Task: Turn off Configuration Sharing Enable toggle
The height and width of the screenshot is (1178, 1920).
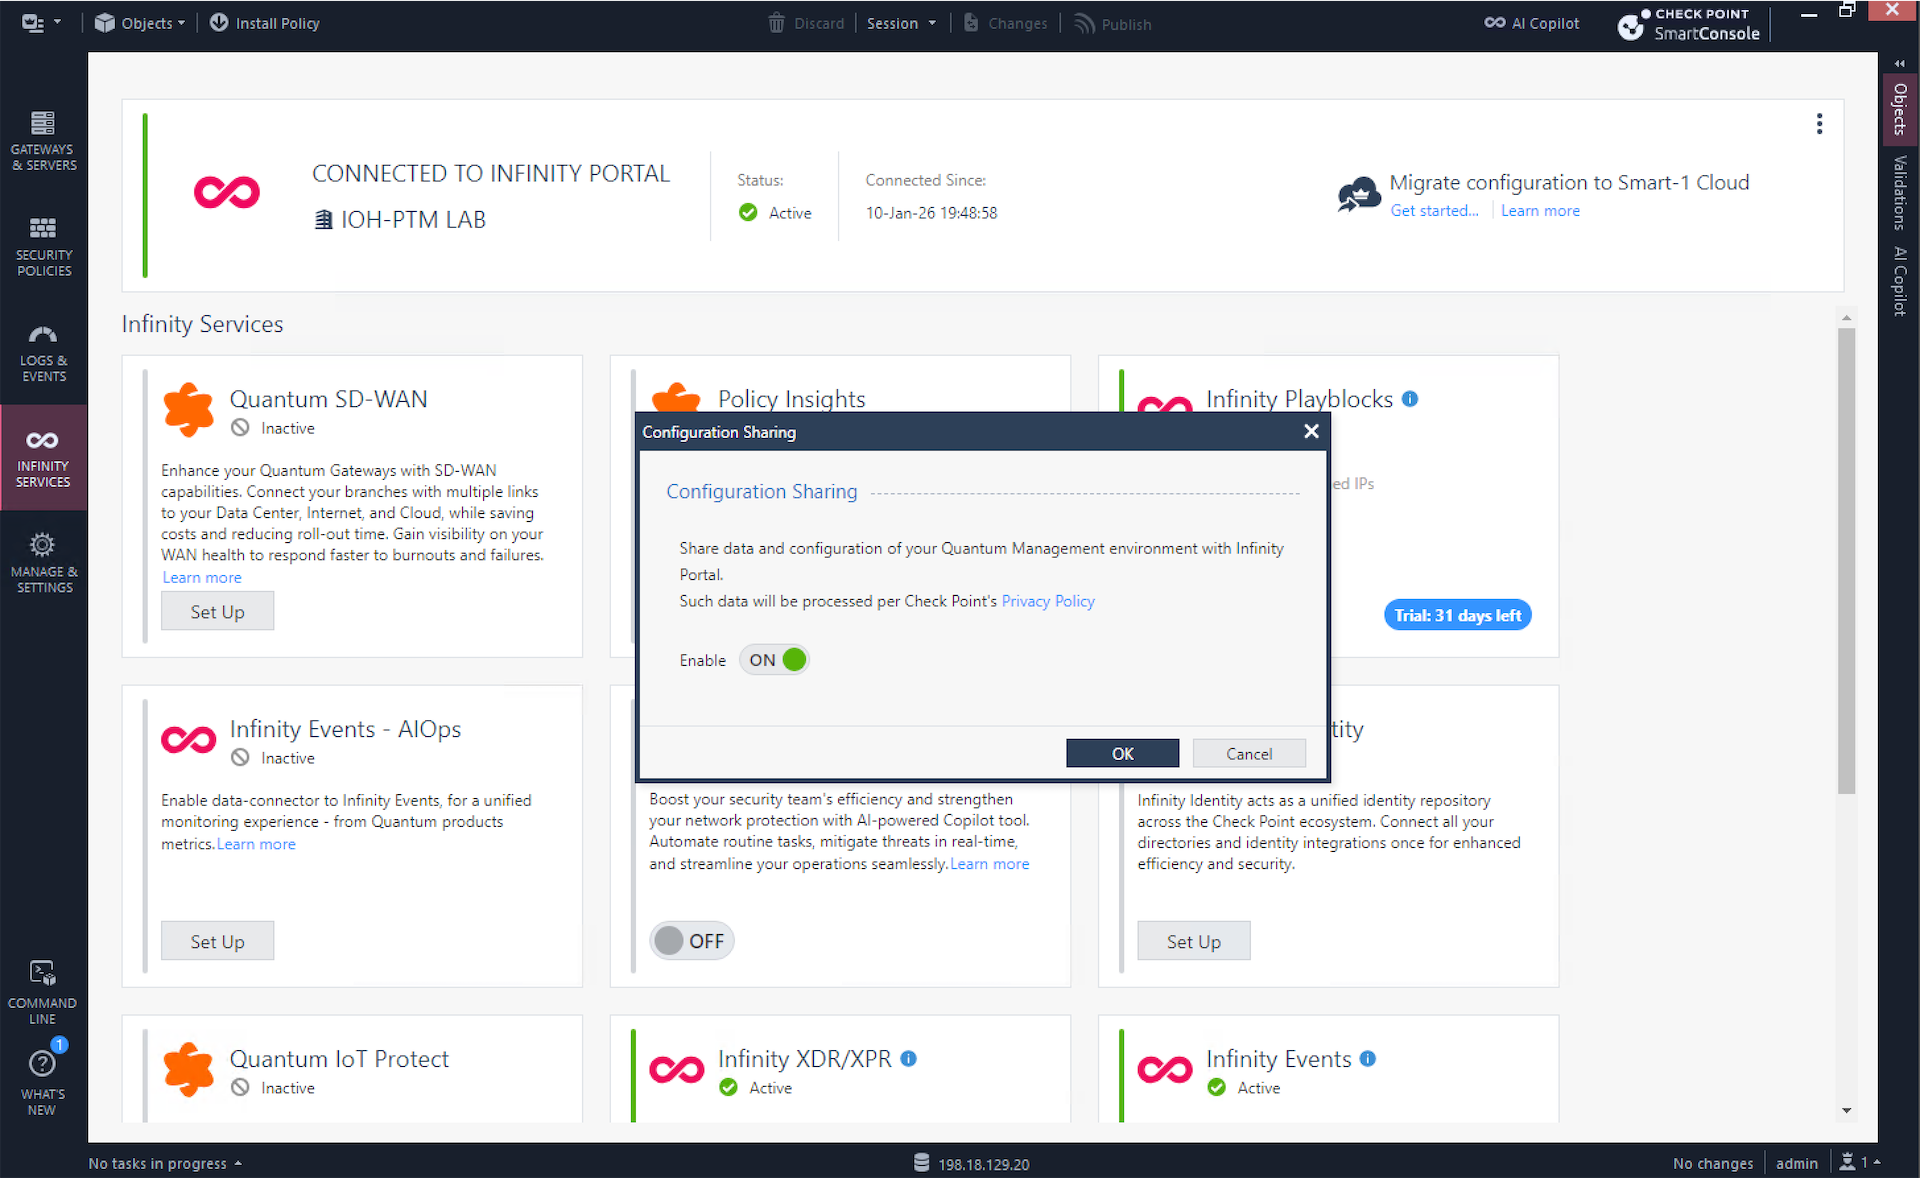Action: [774, 660]
